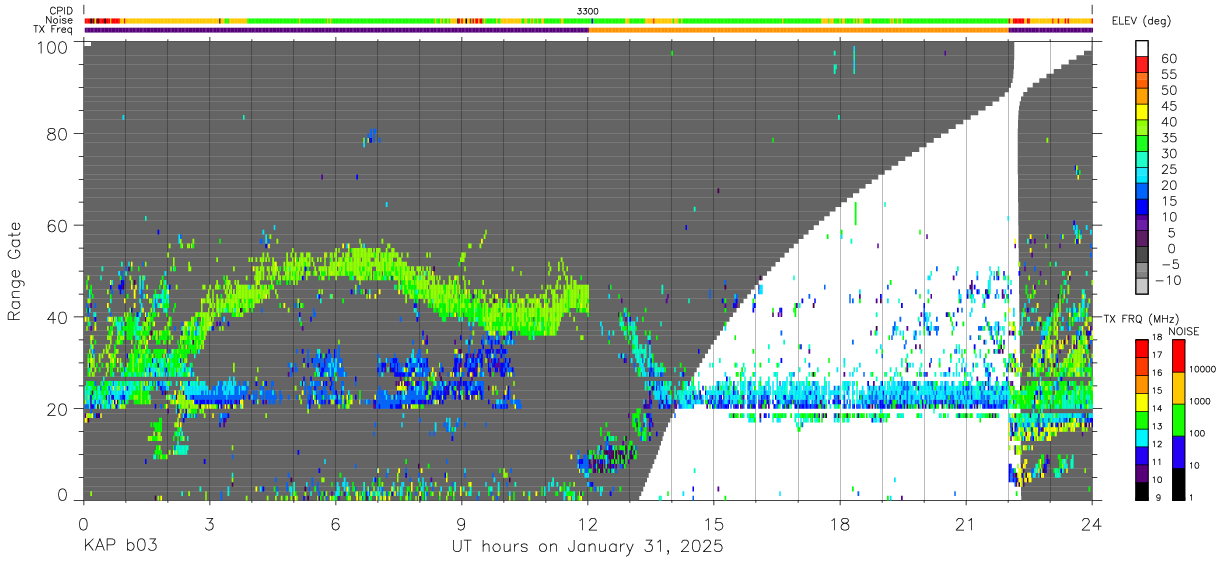Image resolution: width=1228 pixels, height=567 pixels.
Task: Click the 24 tick label on UT hours axis
Action: click(x=1092, y=523)
